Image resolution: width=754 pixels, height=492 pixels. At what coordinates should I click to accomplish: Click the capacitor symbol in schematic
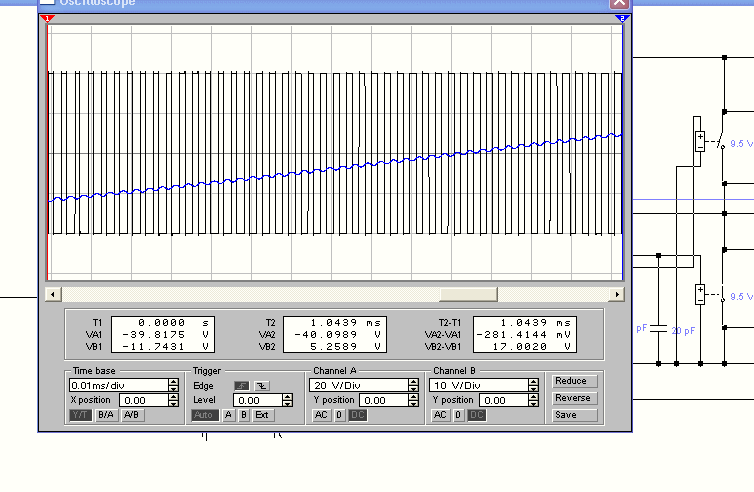click(658, 328)
